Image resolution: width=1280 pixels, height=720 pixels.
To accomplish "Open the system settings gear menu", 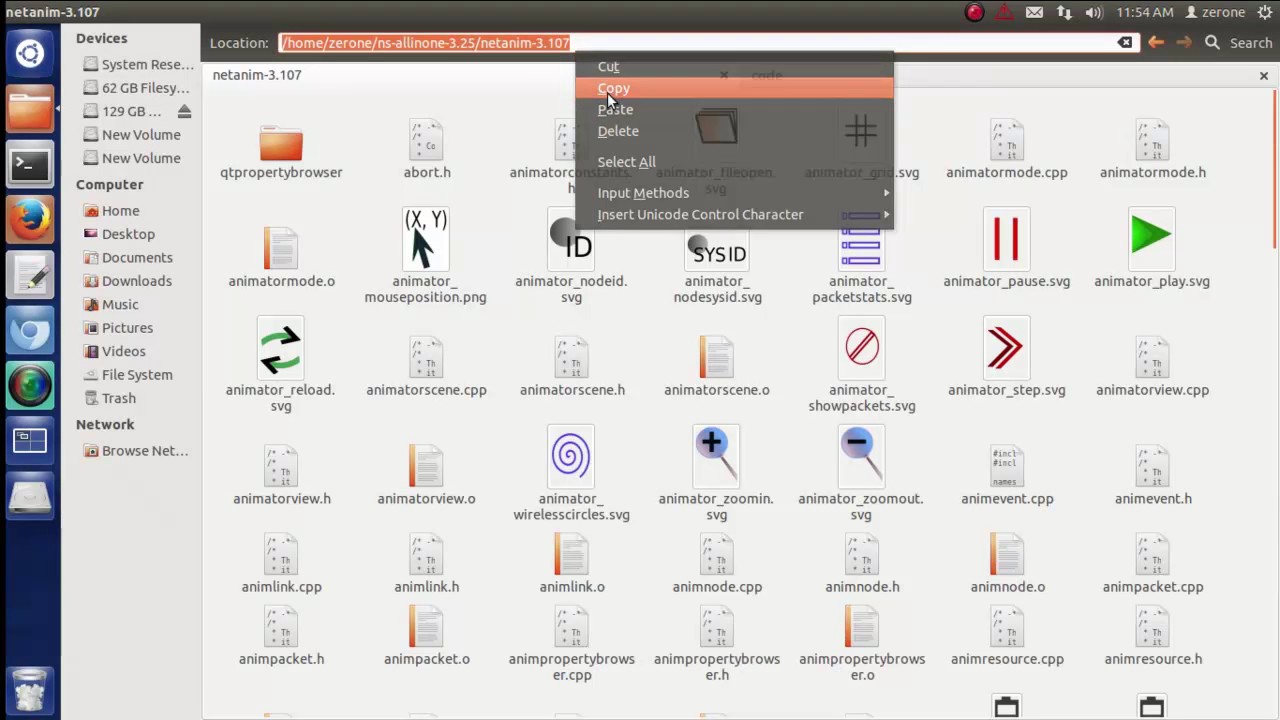I will 1265,12.
